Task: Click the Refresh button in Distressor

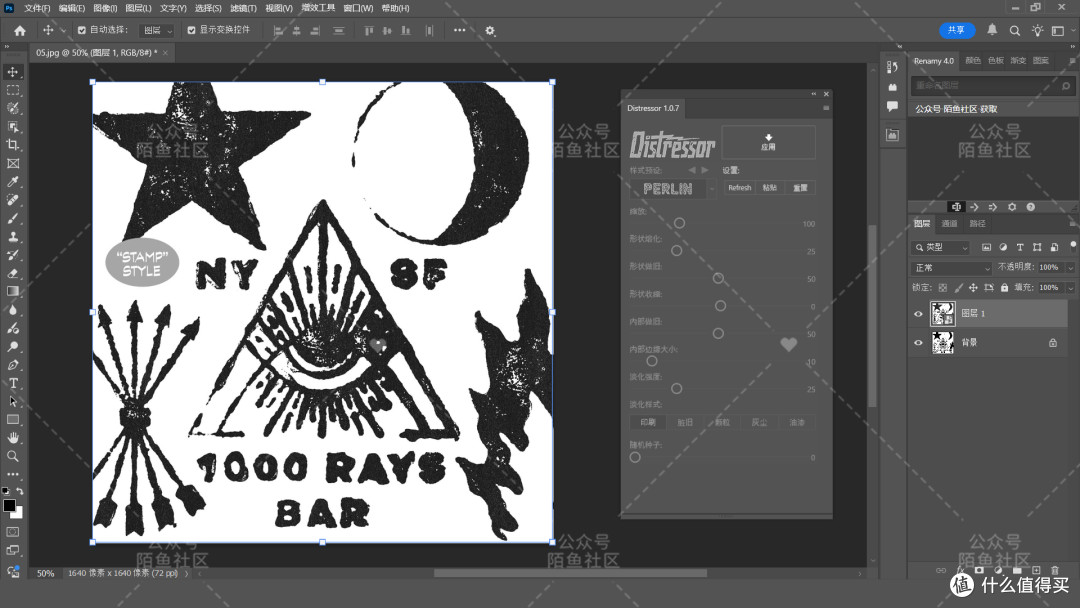Action: 740,188
